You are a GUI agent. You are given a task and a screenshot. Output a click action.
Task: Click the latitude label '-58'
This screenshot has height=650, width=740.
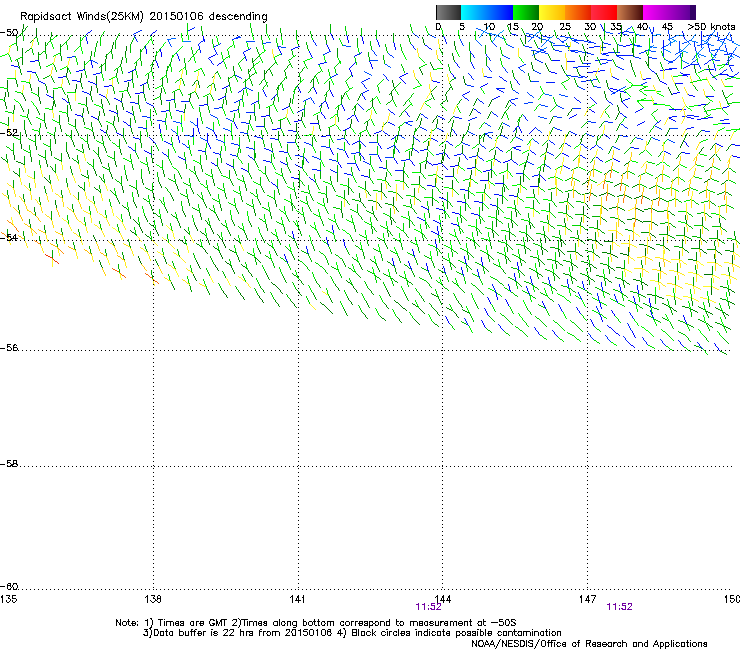9,464
